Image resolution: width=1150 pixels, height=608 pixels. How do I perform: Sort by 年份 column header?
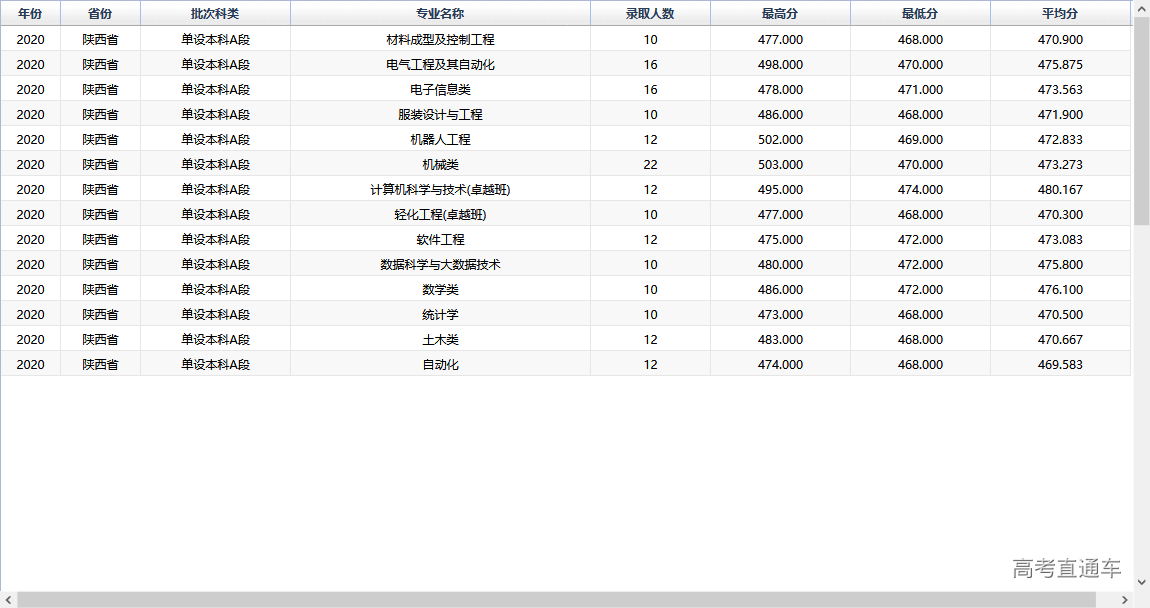(30, 13)
